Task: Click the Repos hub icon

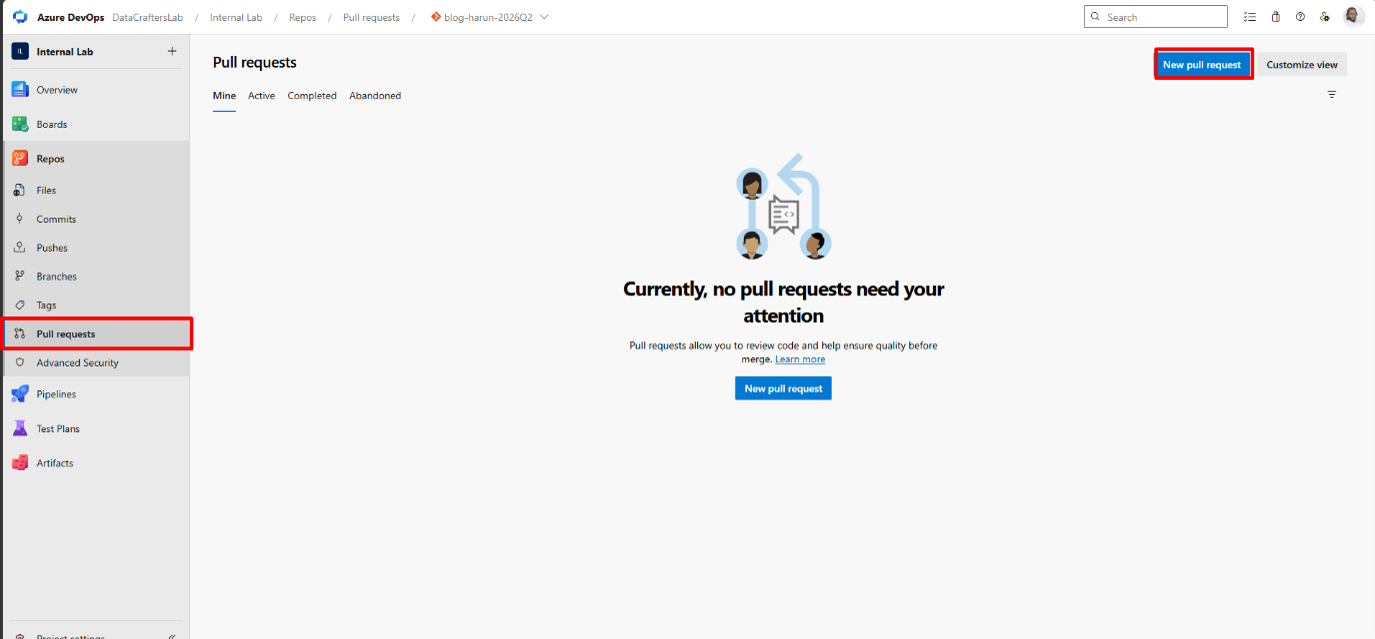Action: [x=20, y=158]
